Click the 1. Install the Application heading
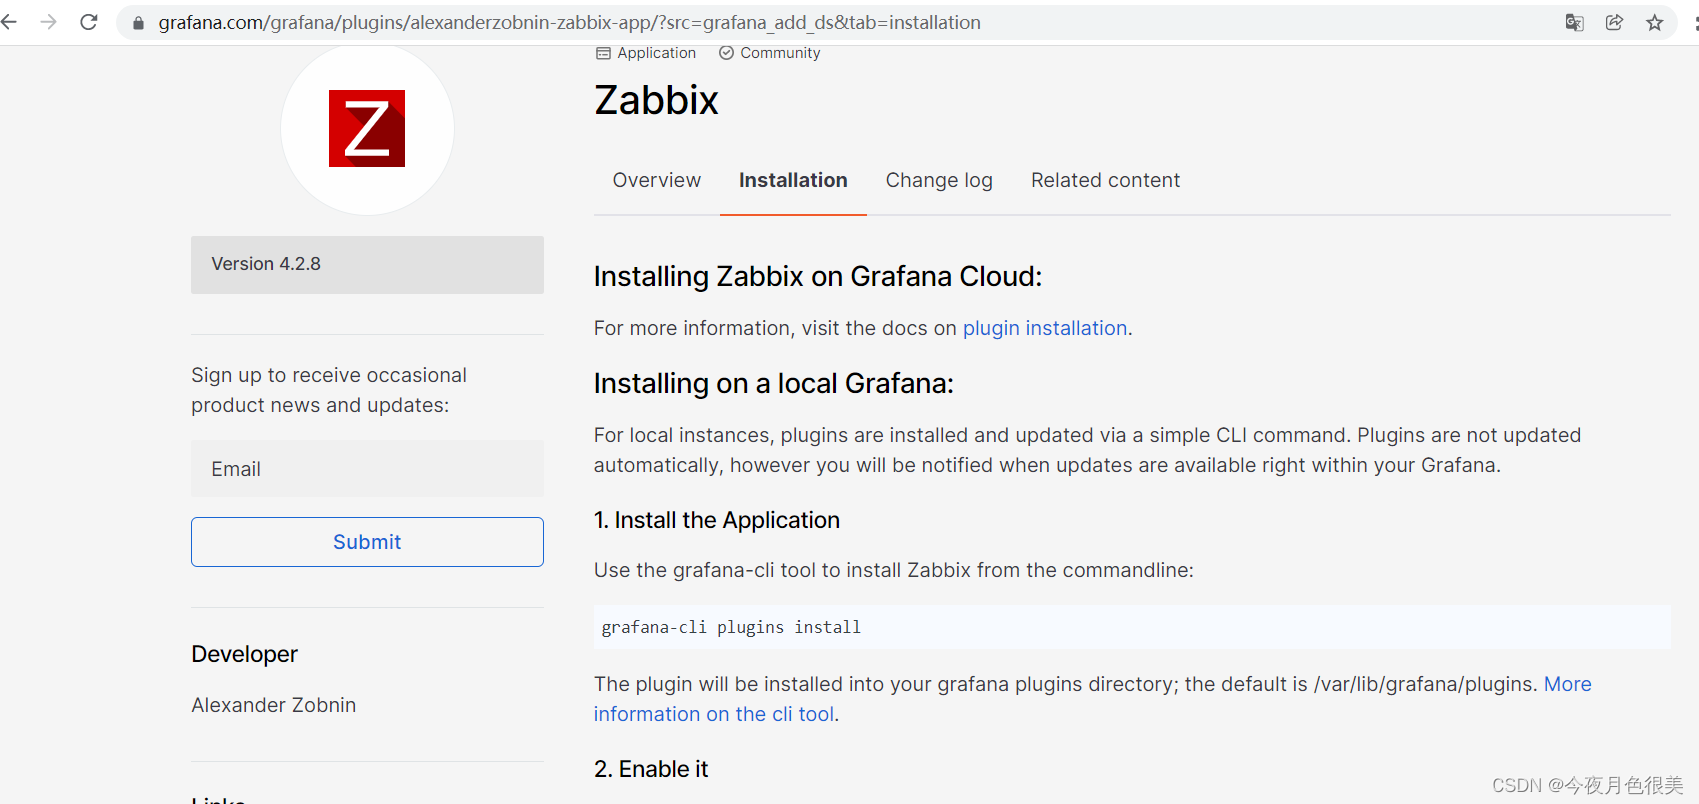The width and height of the screenshot is (1699, 804). point(717,520)
